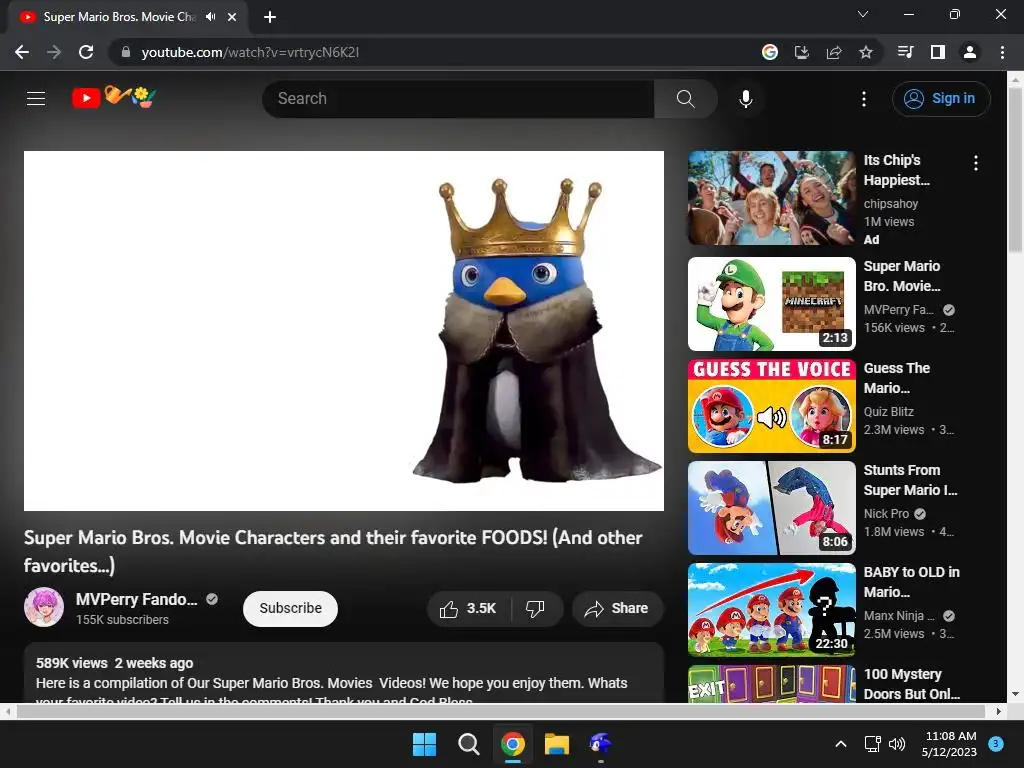Install app icon in address bar
This screenshot has width=1024, height=768.
click(802, 52)
